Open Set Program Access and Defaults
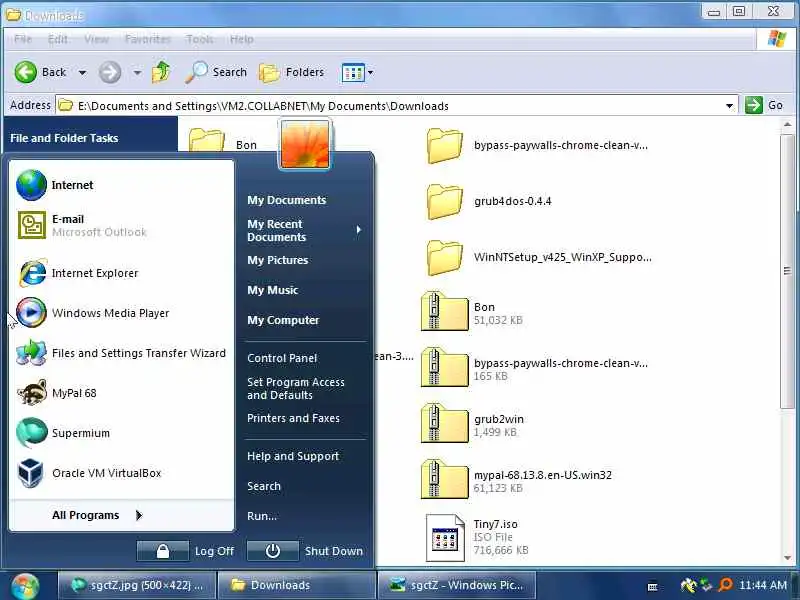Image resolution: width=800 pixels, height=600 pixels. pyautogui.click(x=295, y=389)
